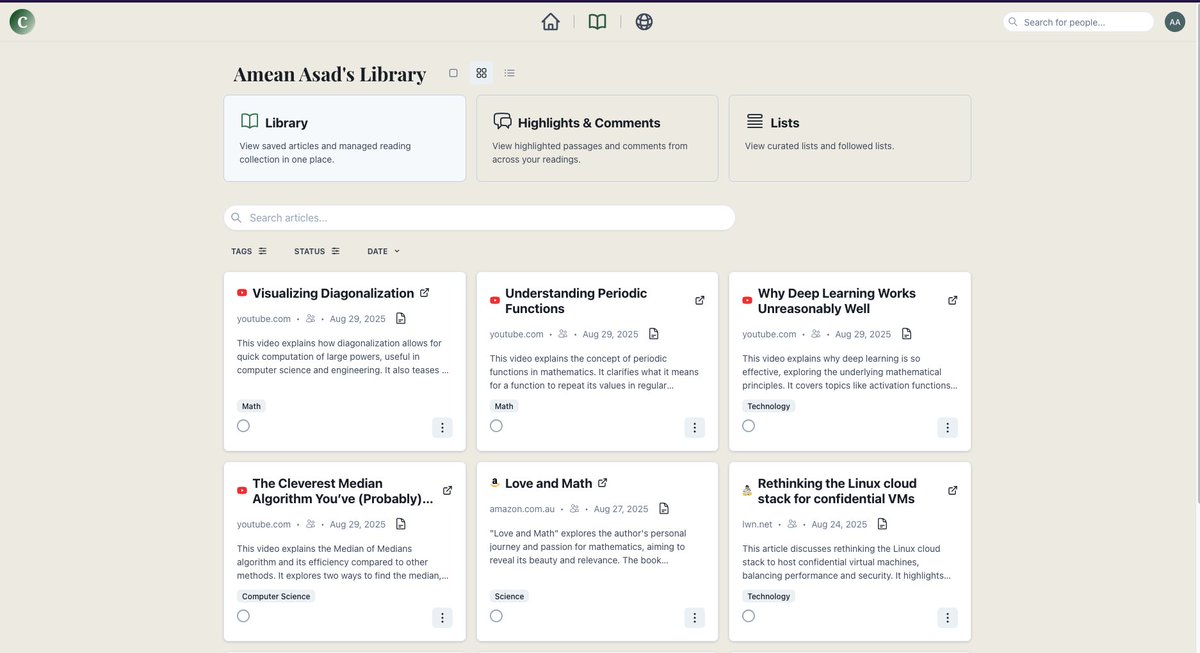Open external link for Rethinking the Linux cloud stack
Image resolution: width=1200 pixels, height=653 pixels.
click(x=953, y=491)
